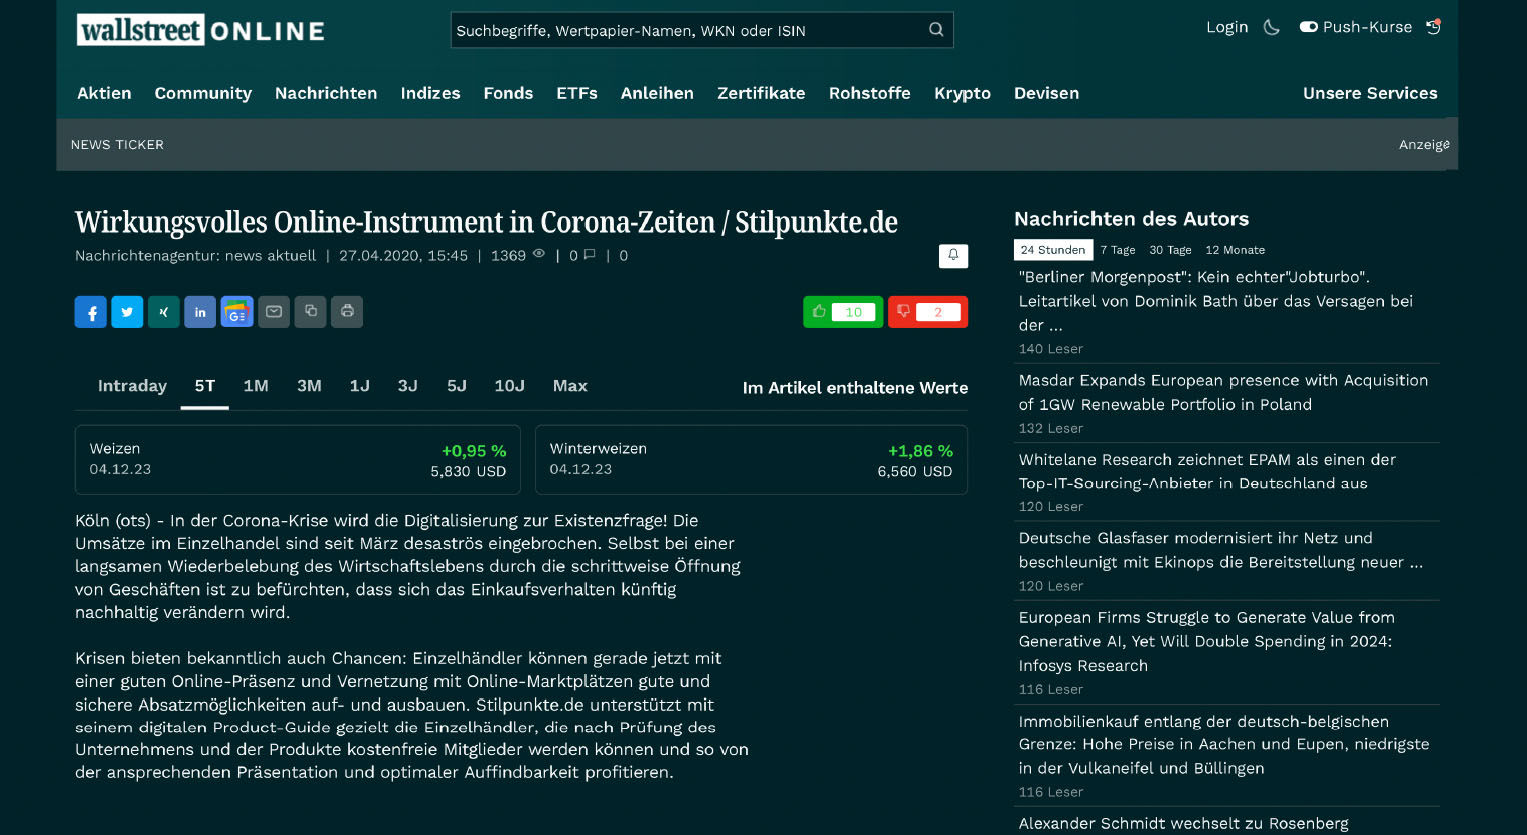Open the user alerts icon at top right

click(1434, 27)
